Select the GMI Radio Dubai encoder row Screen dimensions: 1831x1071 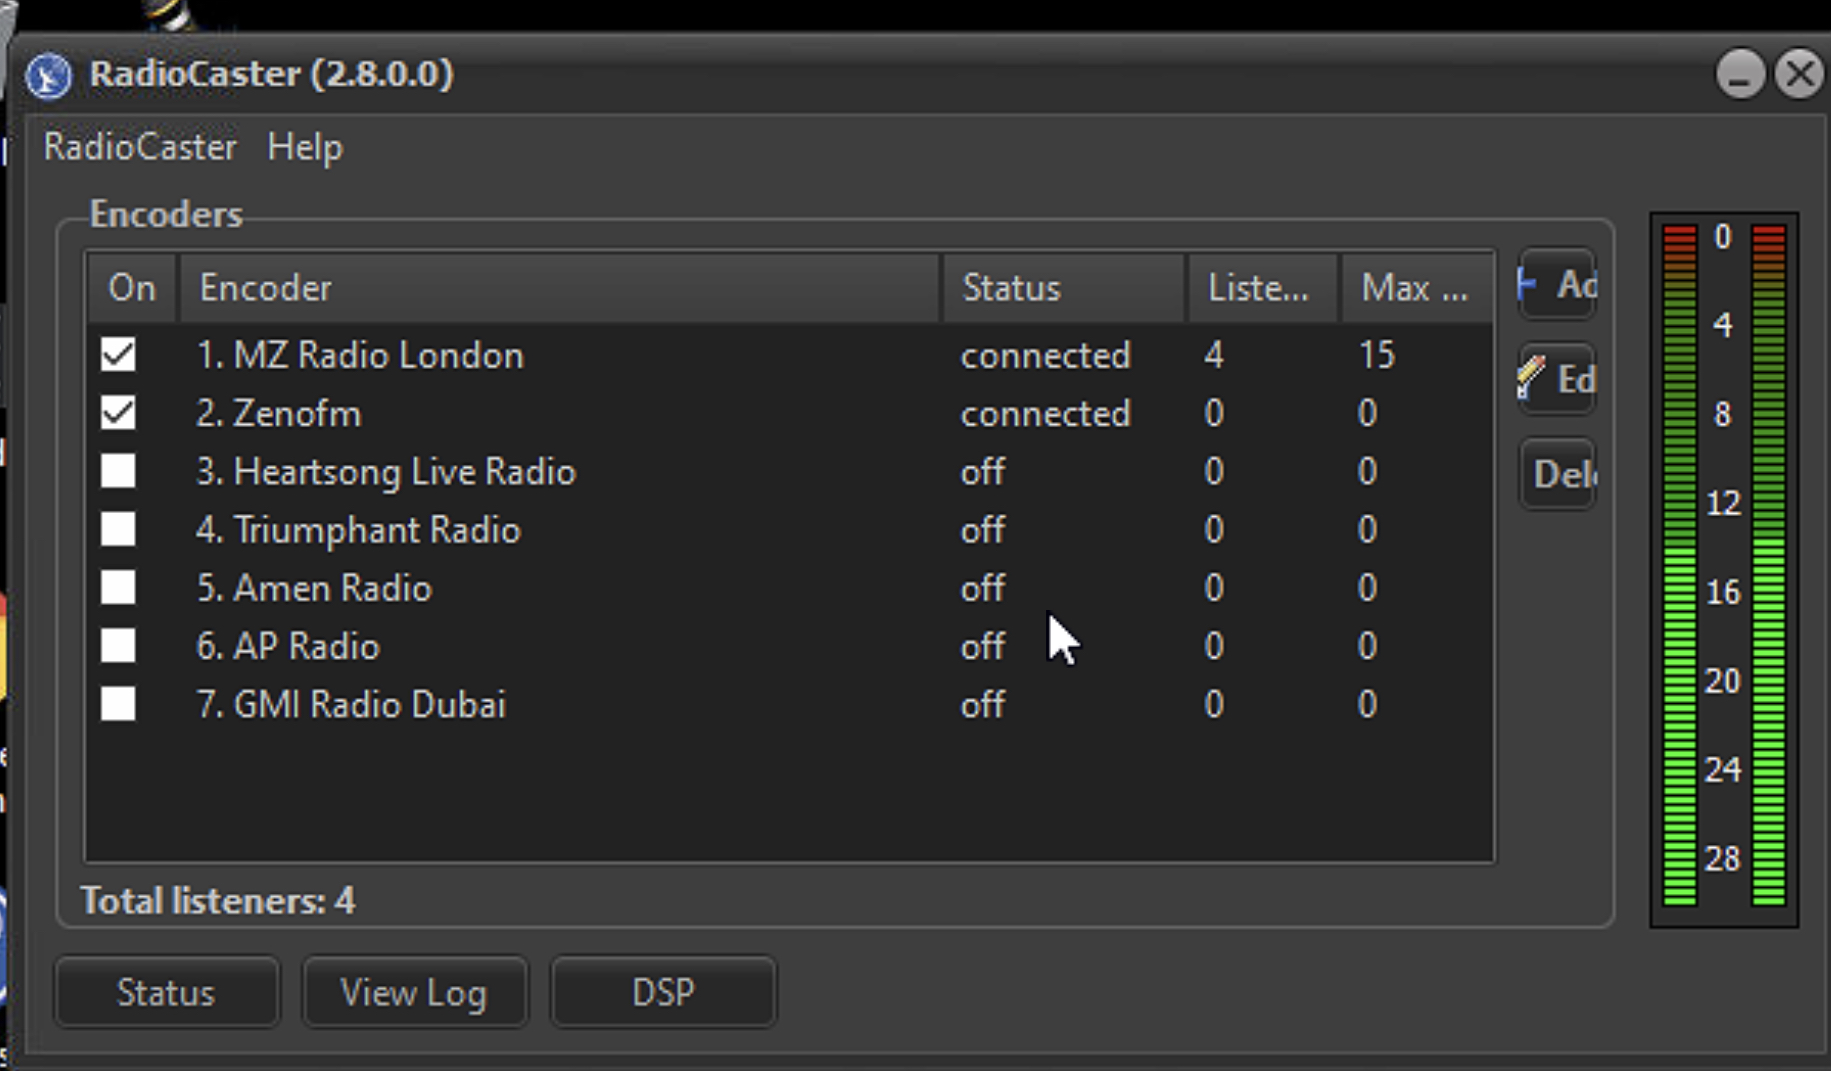790,704
